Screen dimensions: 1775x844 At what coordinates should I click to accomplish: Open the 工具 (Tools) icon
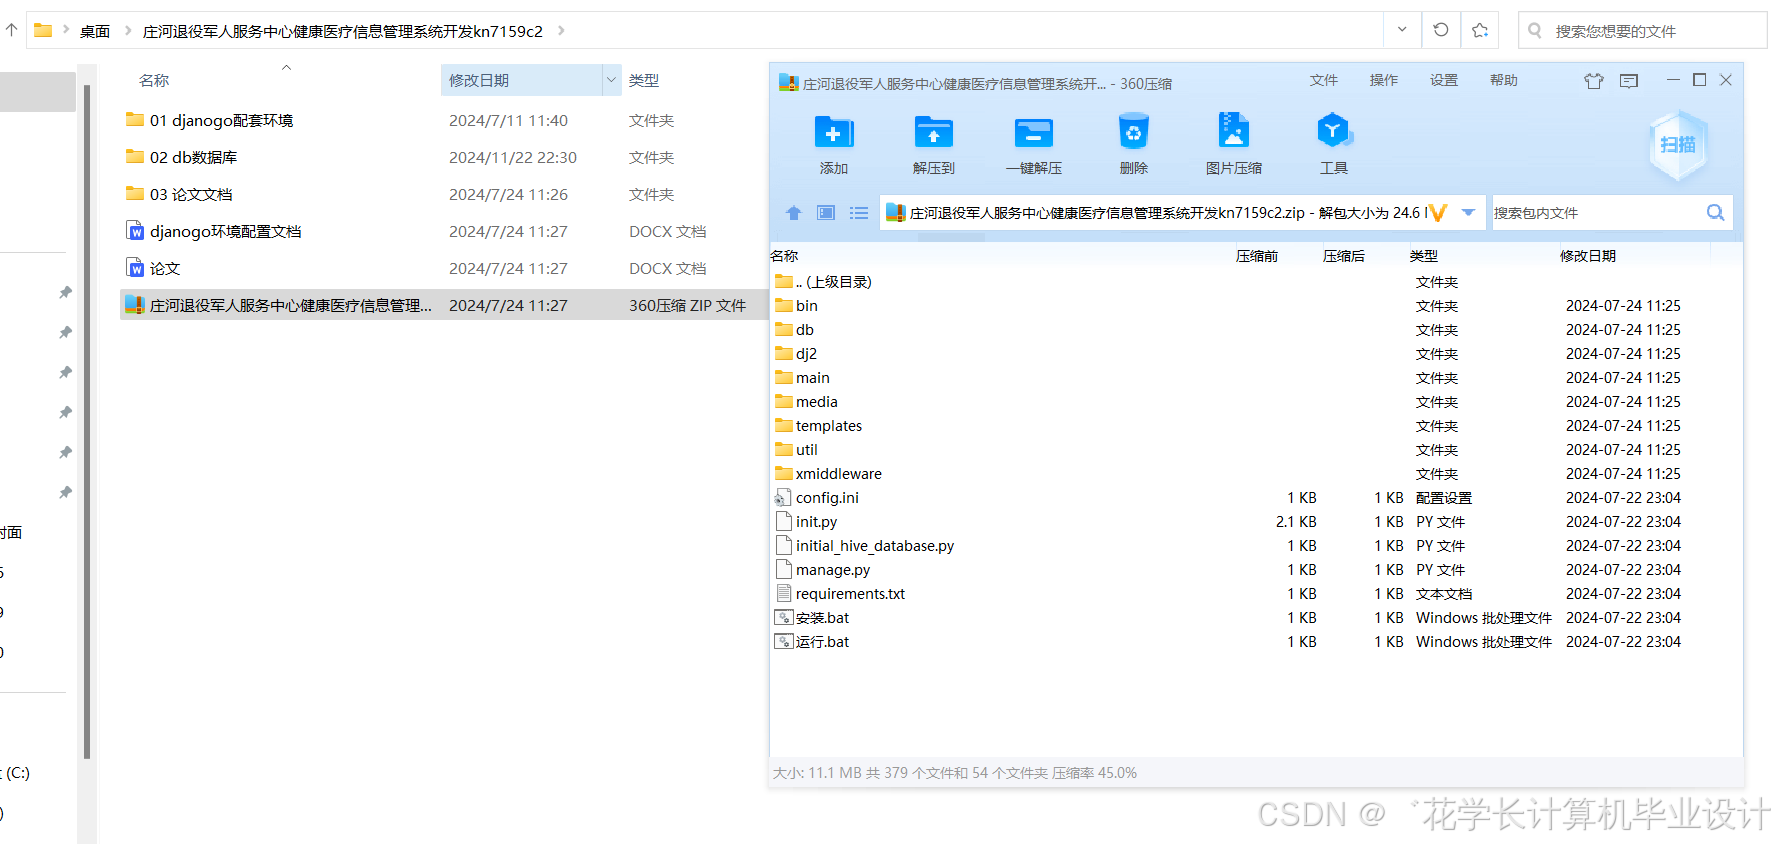point(1333,131)
